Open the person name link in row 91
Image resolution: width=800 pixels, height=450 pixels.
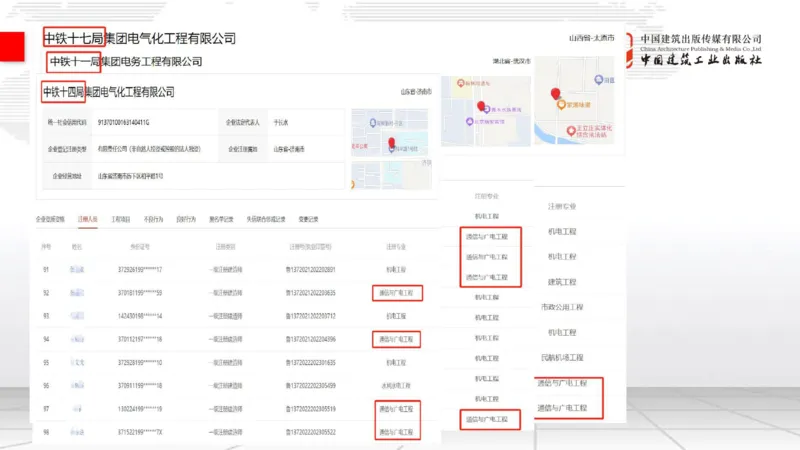click(77, 269)
